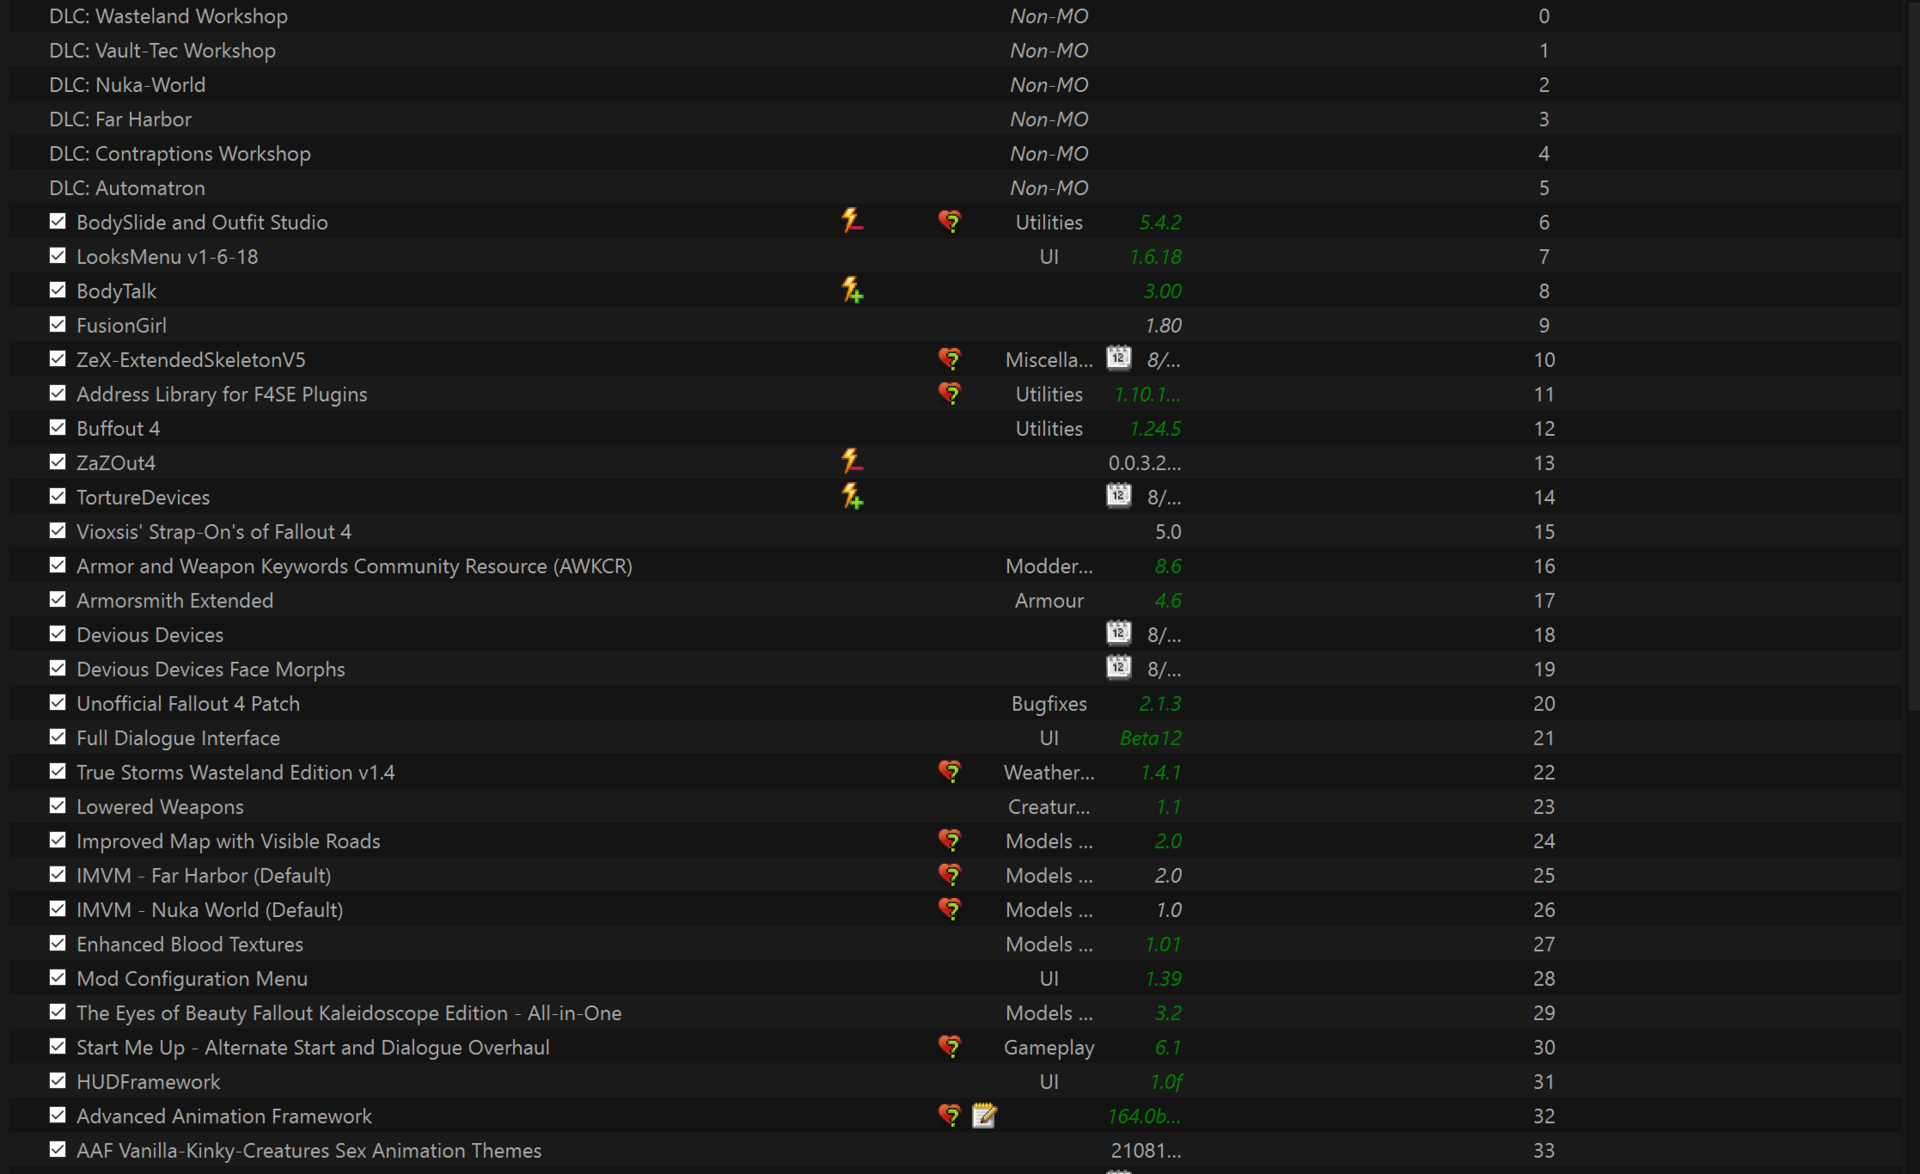Screen dimensions: 1920x1174
Task: Click calendar date icon for Devious Devices
Action: (x=1119, y=633)
